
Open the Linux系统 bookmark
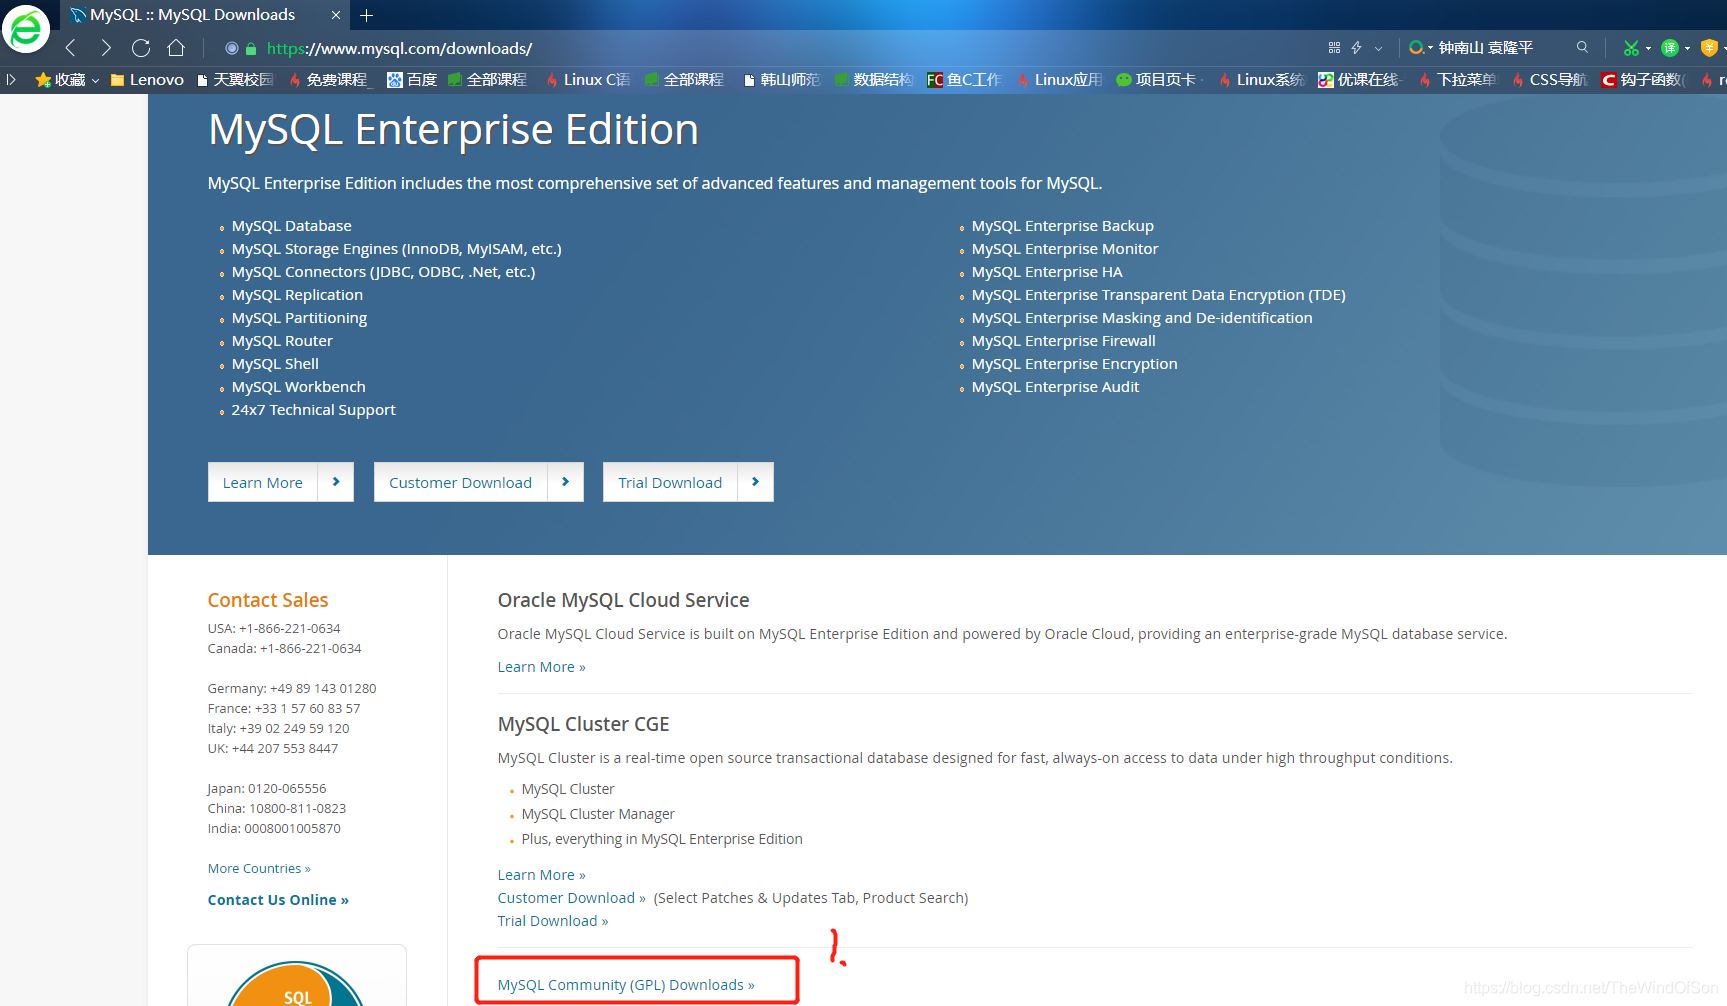pyautogui.click(x=1262, y=79)
